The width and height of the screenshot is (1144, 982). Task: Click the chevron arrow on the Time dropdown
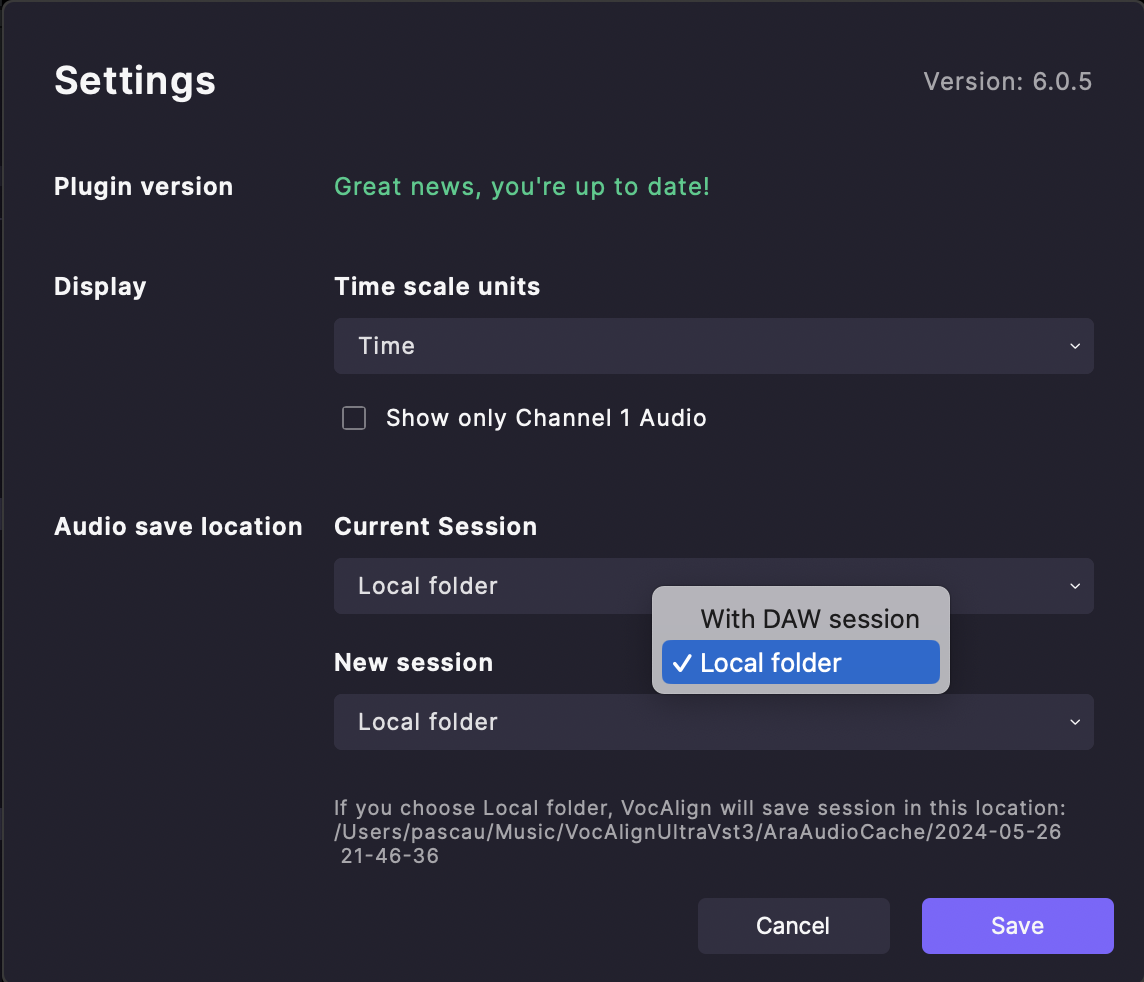pos(1075,346)
